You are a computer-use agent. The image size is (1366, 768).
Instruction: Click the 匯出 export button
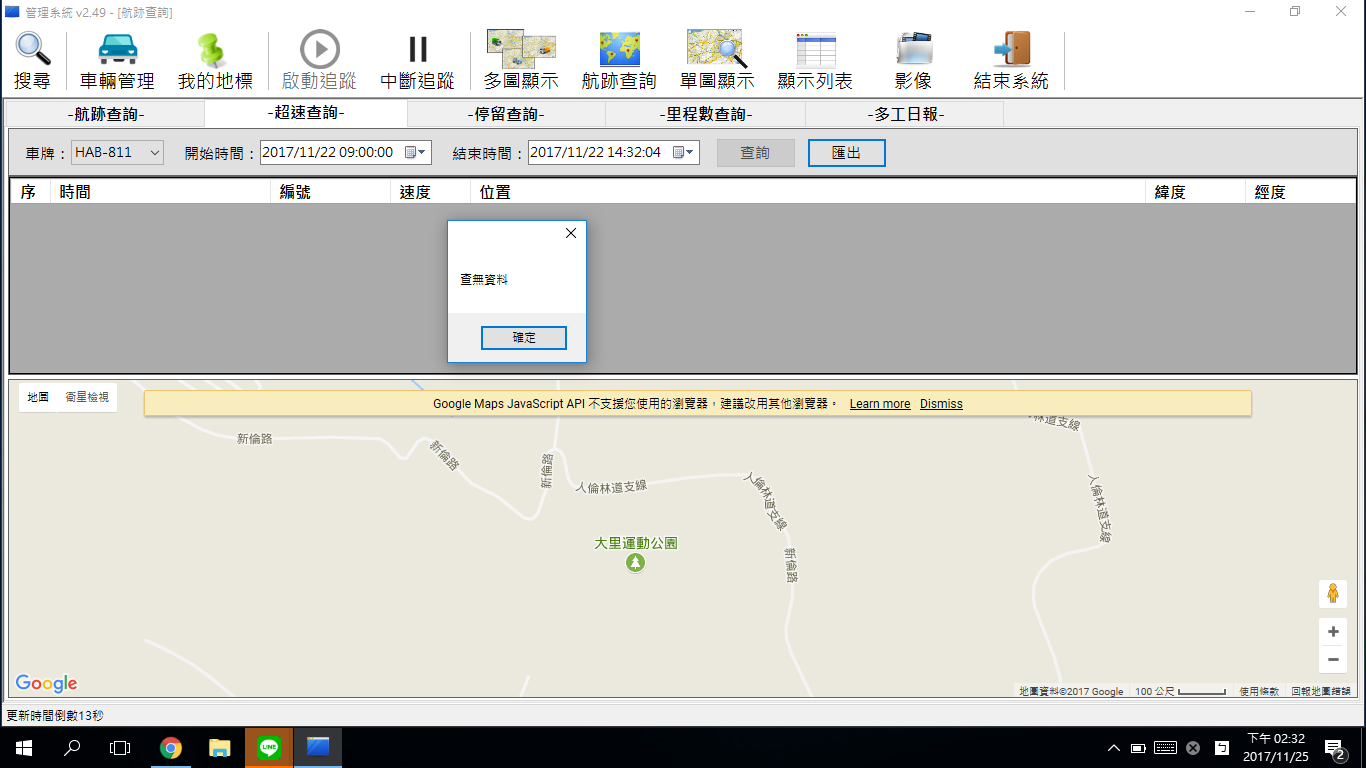[846, 153]
